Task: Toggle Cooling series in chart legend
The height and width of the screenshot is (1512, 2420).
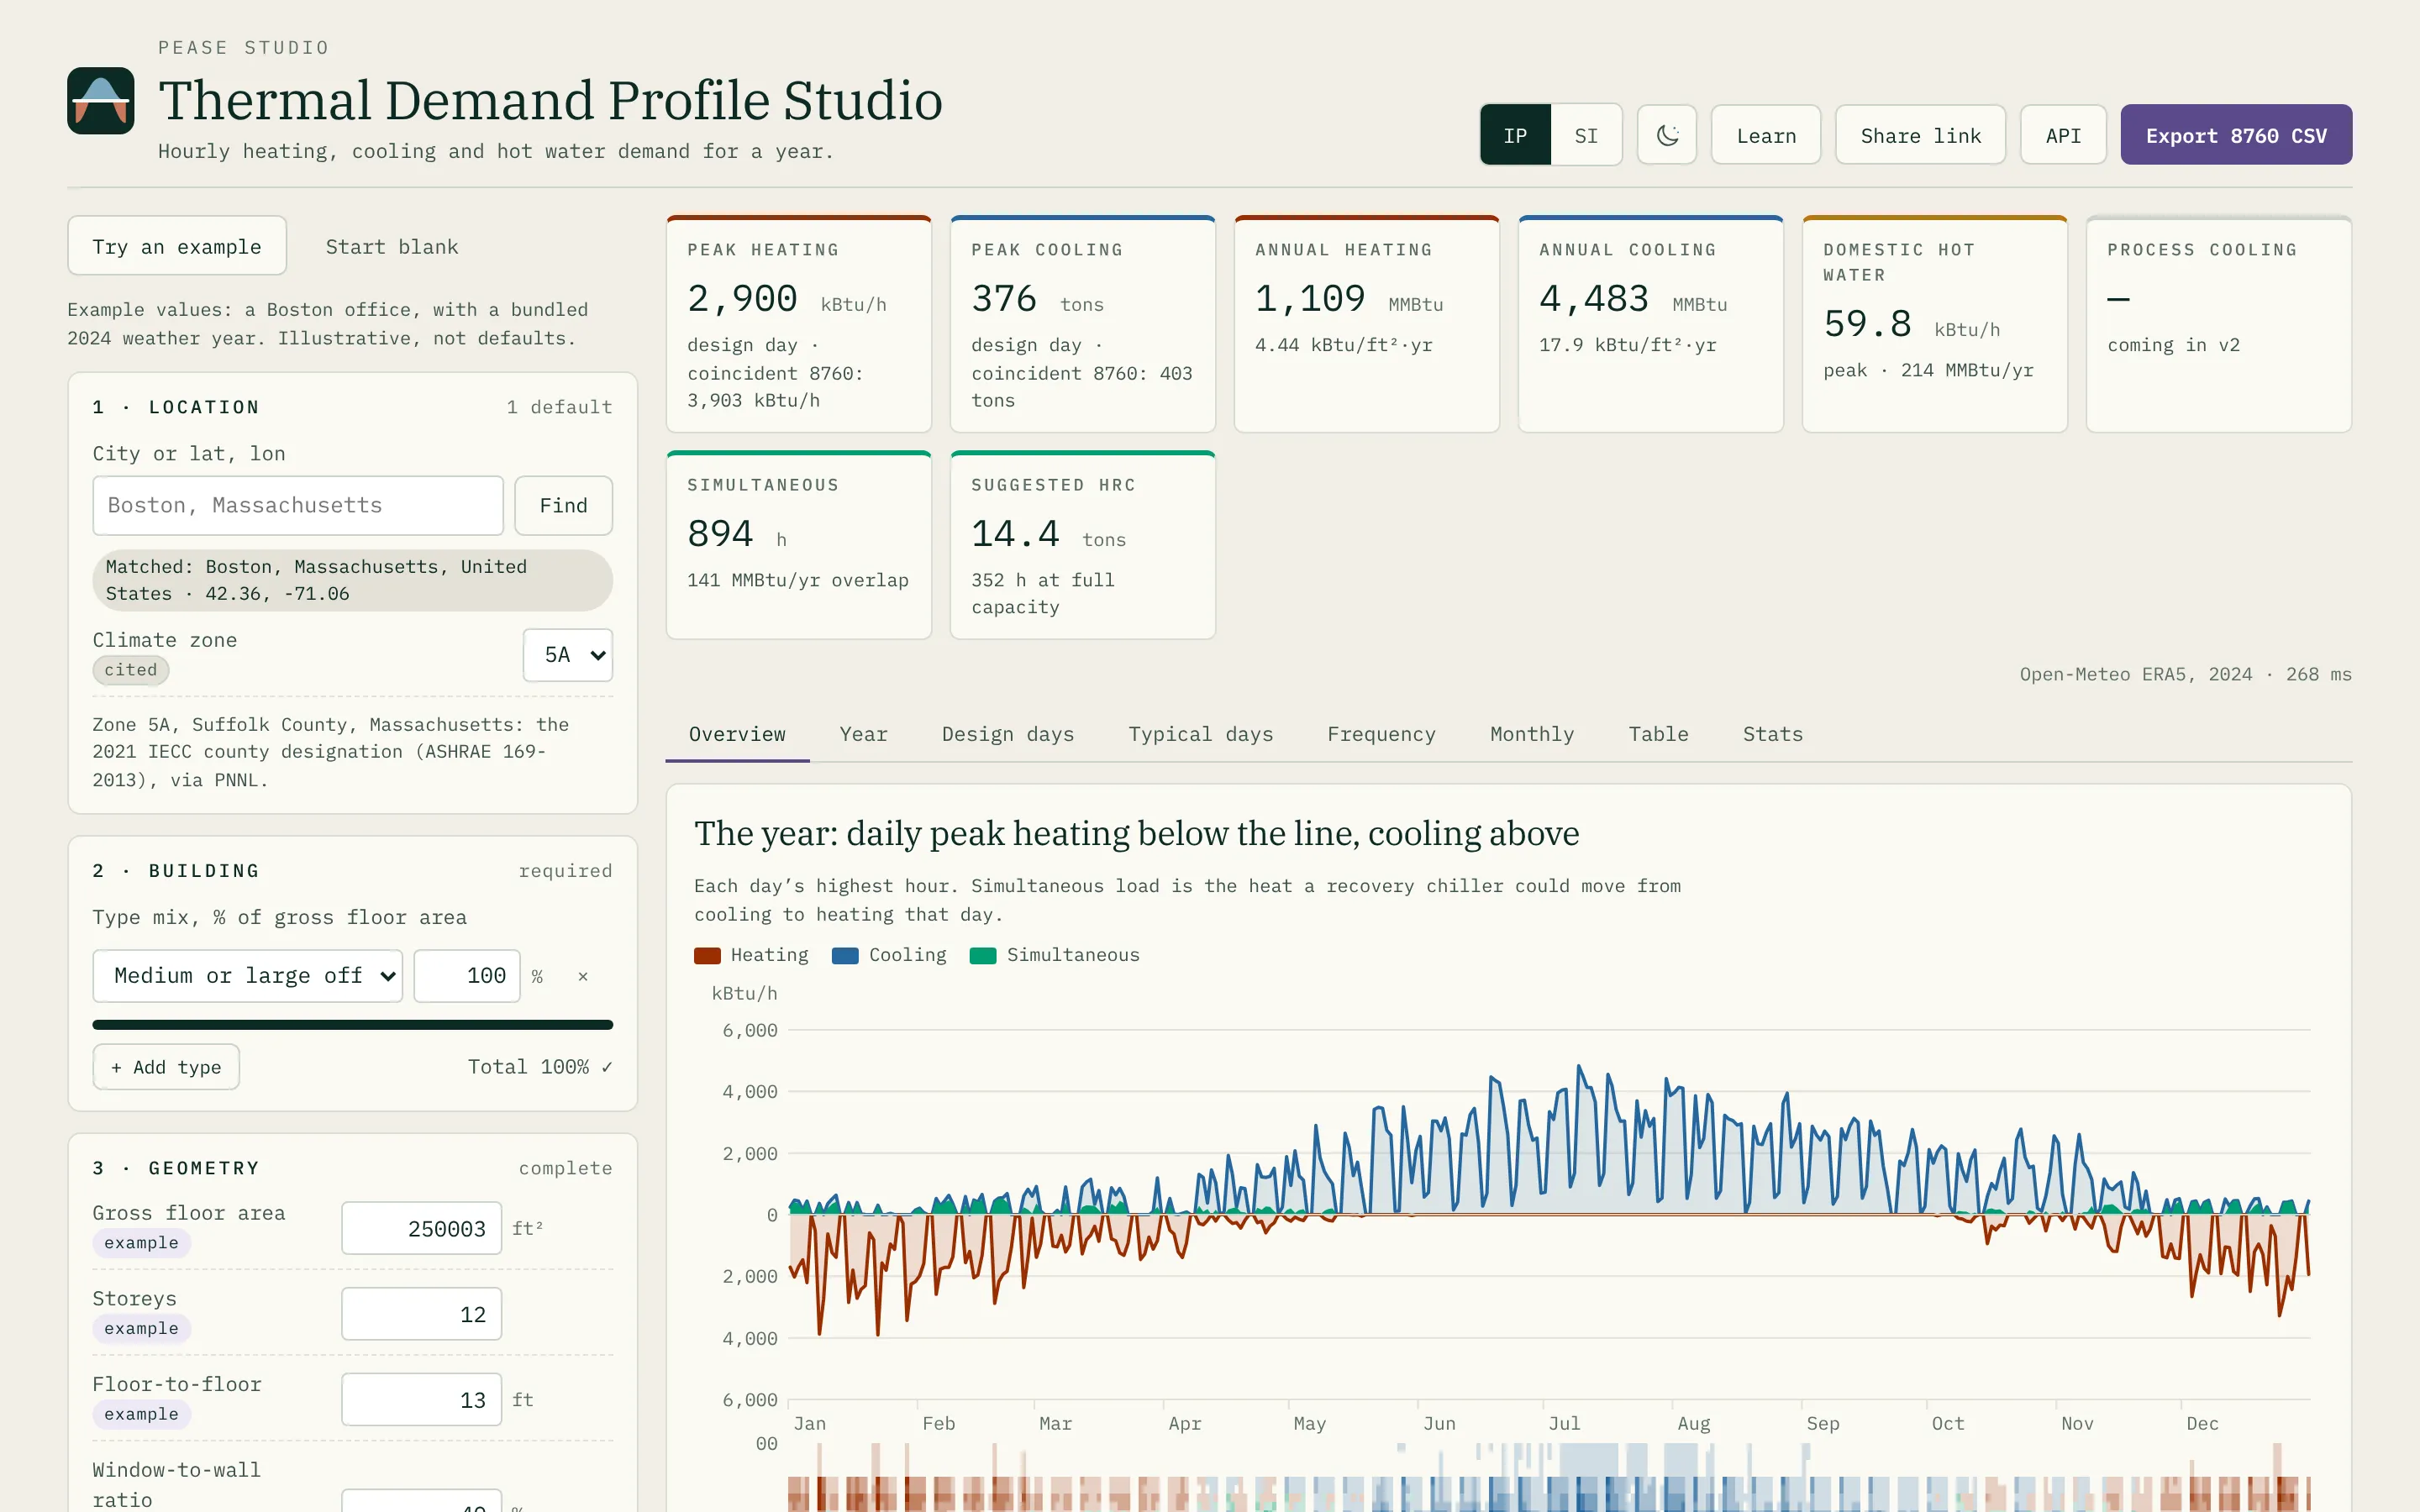Action: [x=889, y=955]
